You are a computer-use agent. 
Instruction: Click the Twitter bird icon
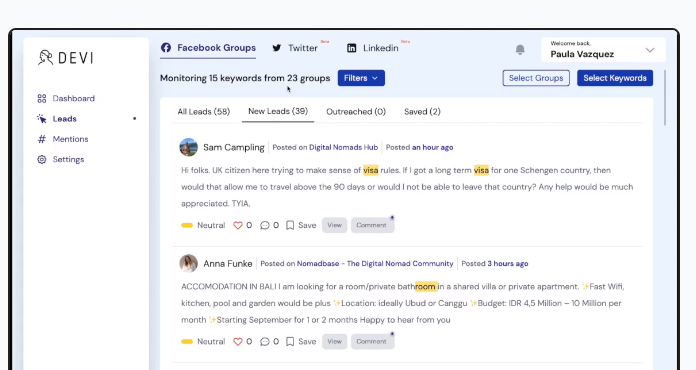coord(277,48)
